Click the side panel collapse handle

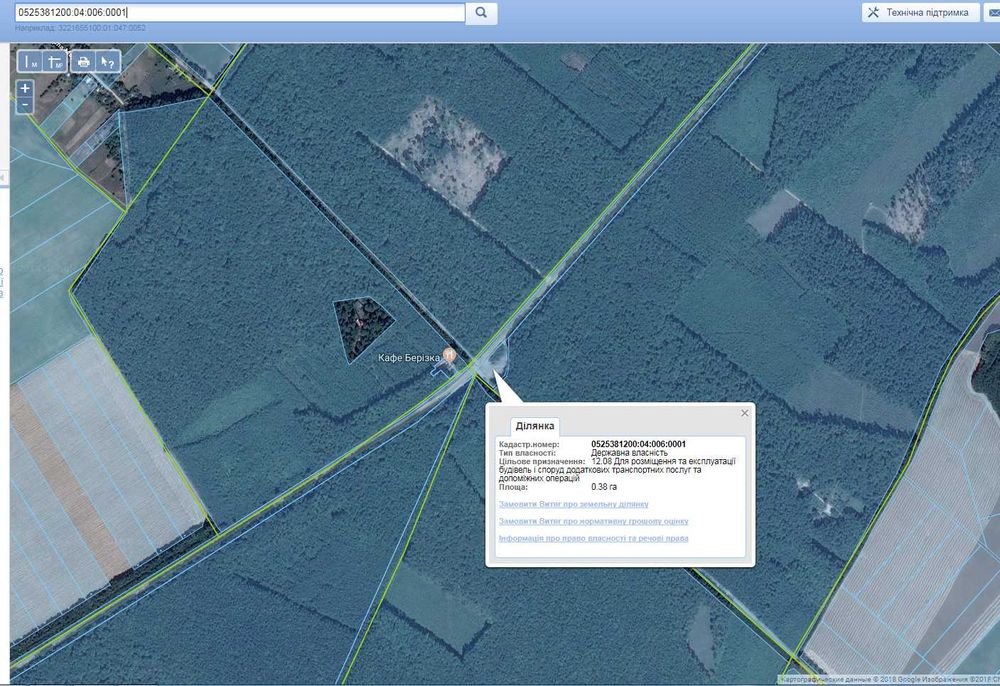click(x=4, y=178)
